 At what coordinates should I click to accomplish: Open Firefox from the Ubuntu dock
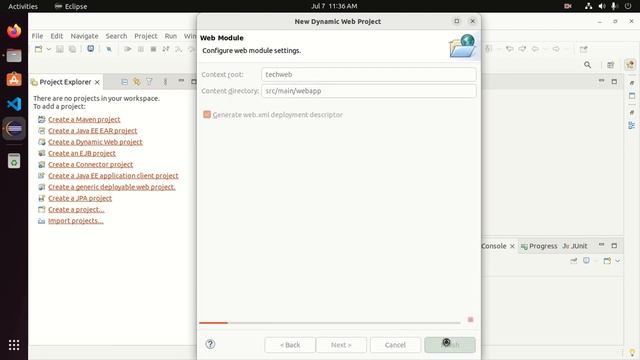coord(14,31)
